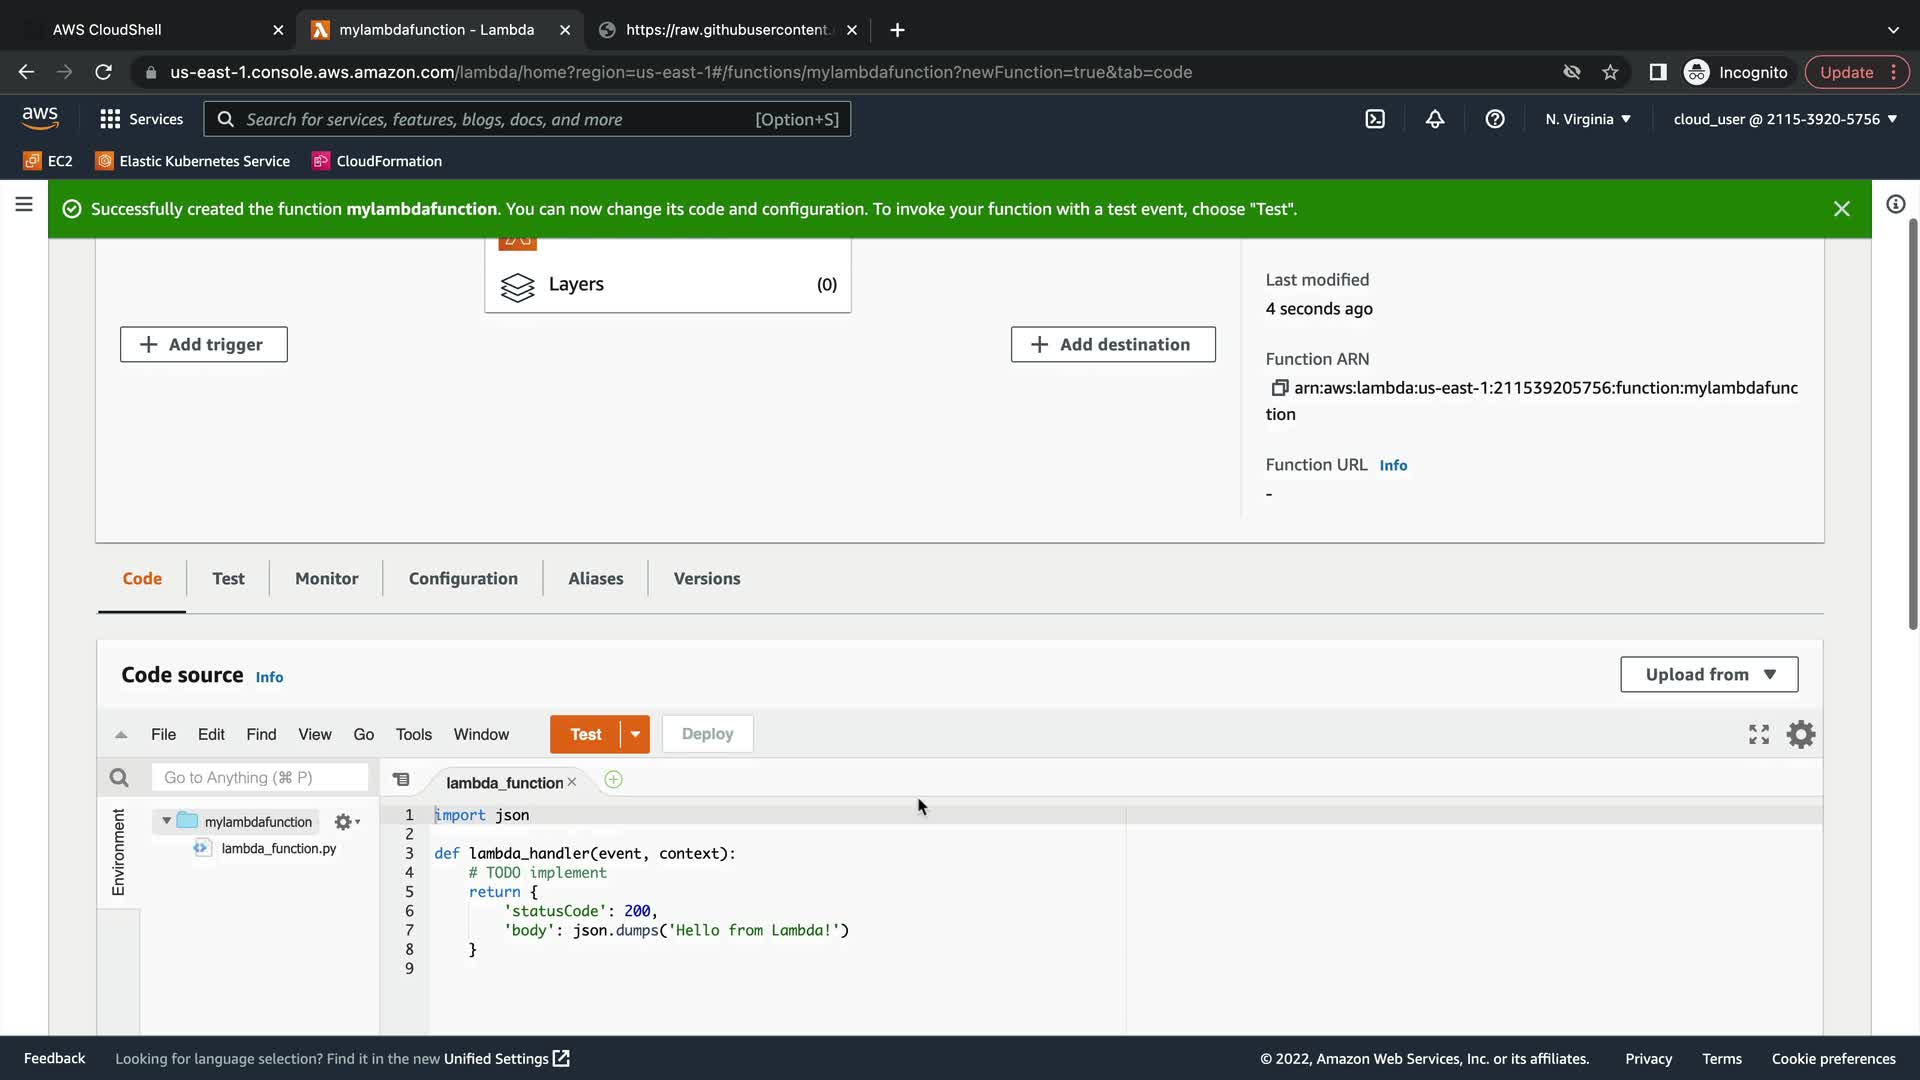
Task: Open editor preferences gear icon
Action: pyautogui.click(x=1801, y=735)
